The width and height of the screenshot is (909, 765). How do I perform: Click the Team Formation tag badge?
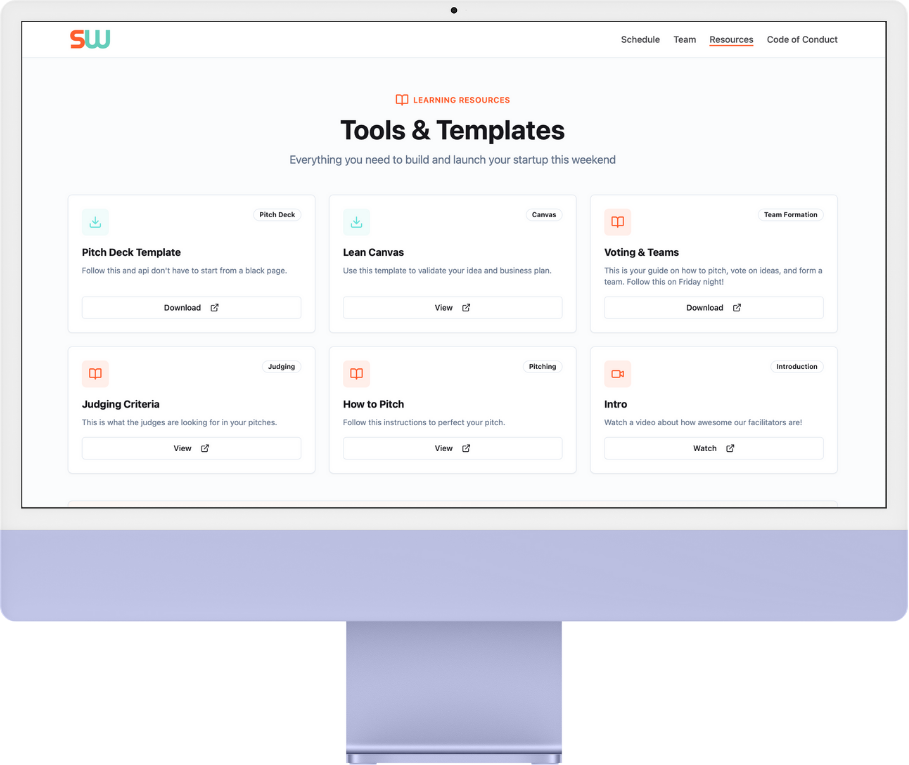pyautogui.click(x=790, y=215)
